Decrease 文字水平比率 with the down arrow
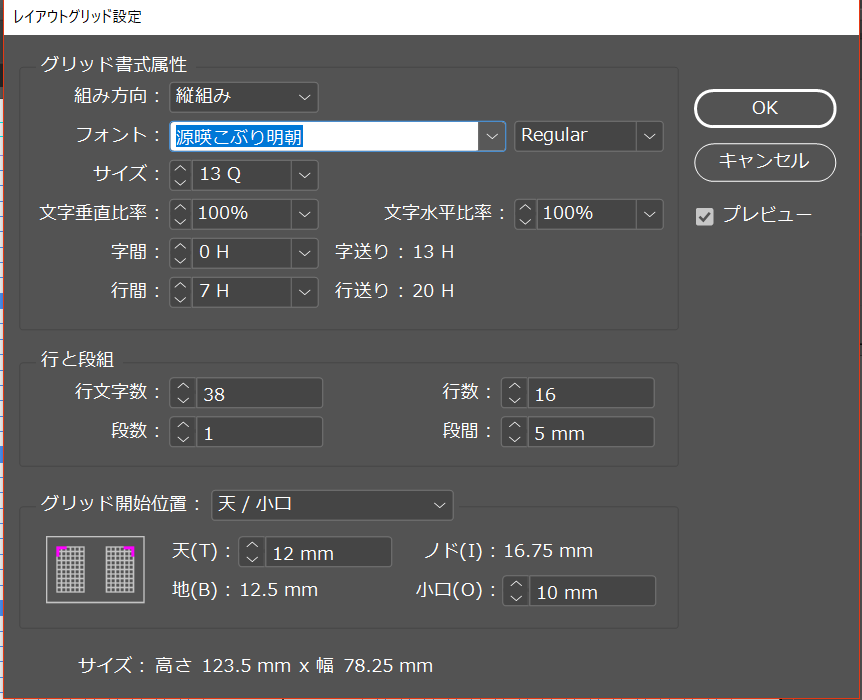The height and width of the screenshot is (700, 862). 526,222
